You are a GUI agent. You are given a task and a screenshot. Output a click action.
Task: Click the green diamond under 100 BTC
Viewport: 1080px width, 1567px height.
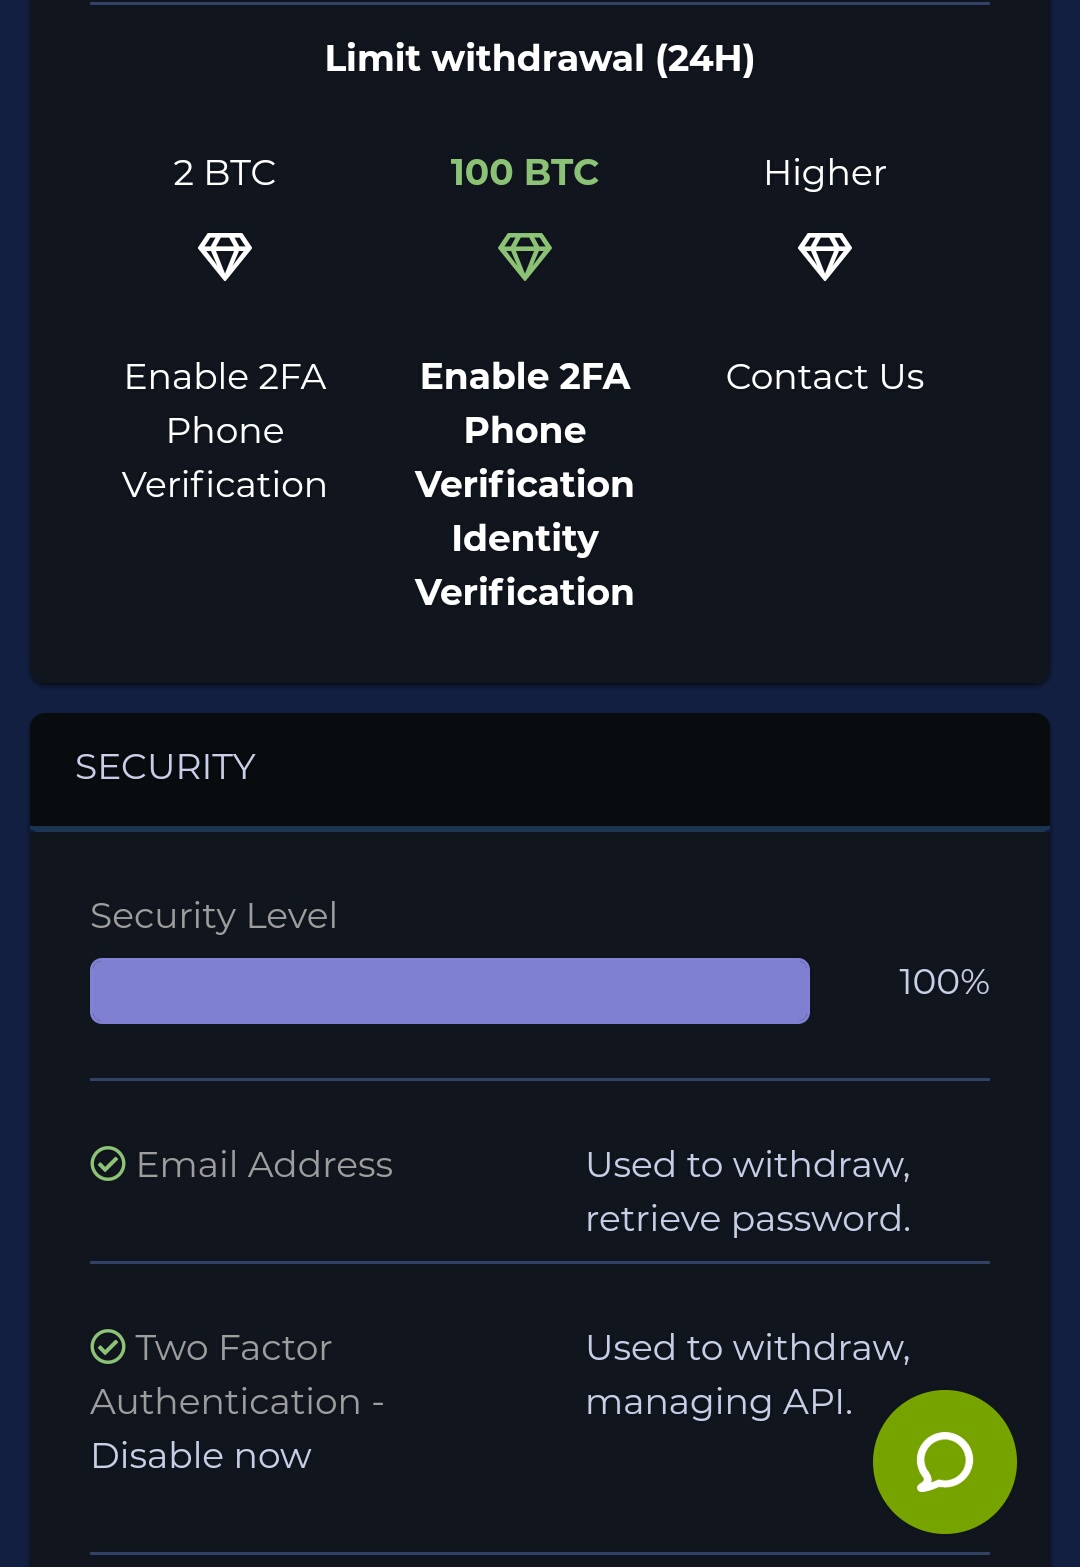tap(525, 256)
